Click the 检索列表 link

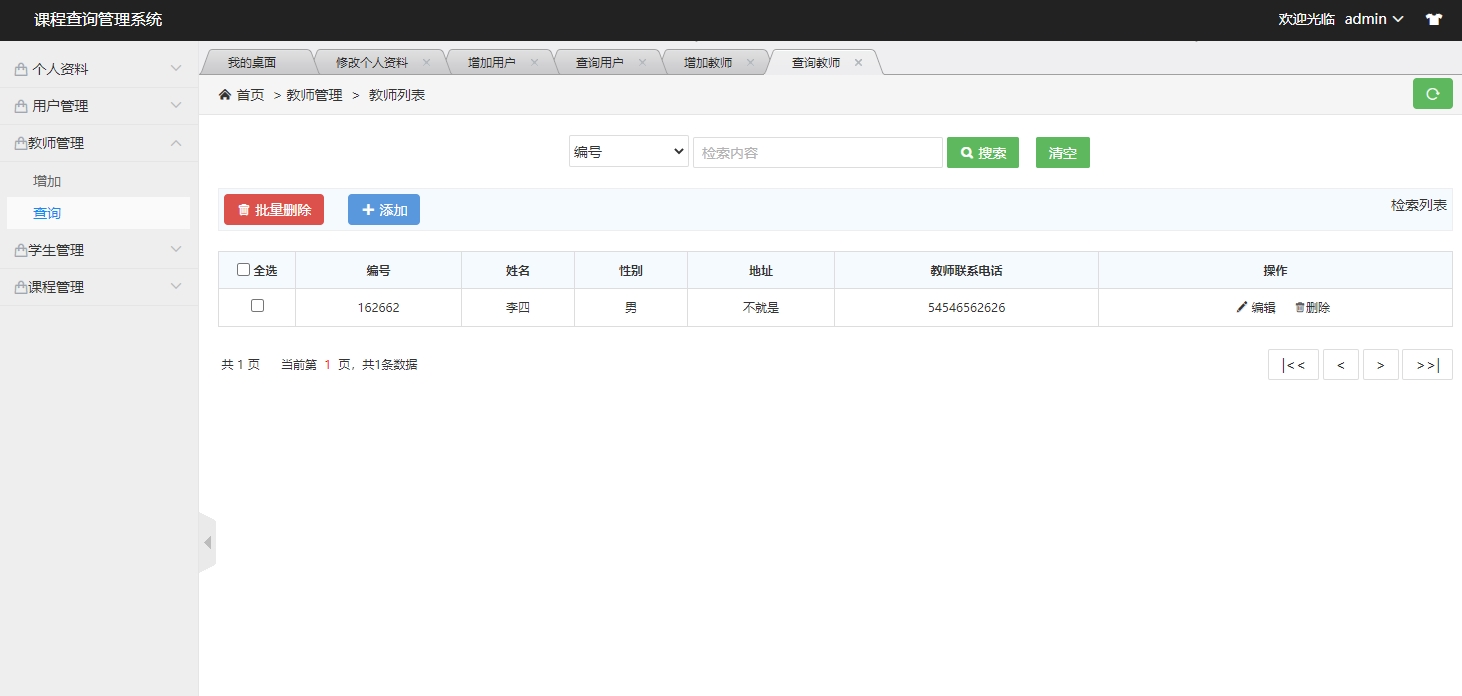[1420, 205]
